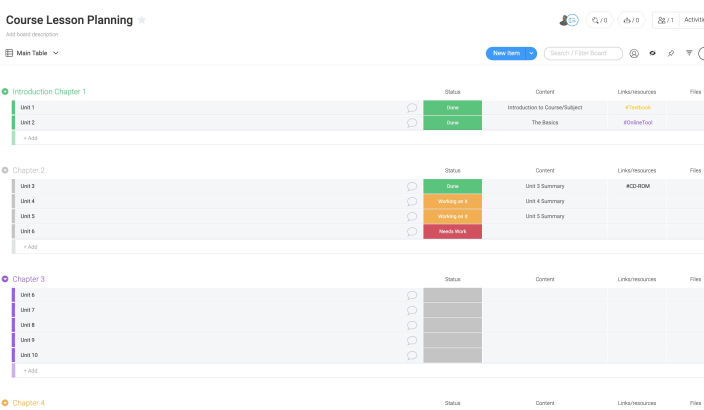Open the Unit 8 item name

pyautogui.click(x=27, y=325)
